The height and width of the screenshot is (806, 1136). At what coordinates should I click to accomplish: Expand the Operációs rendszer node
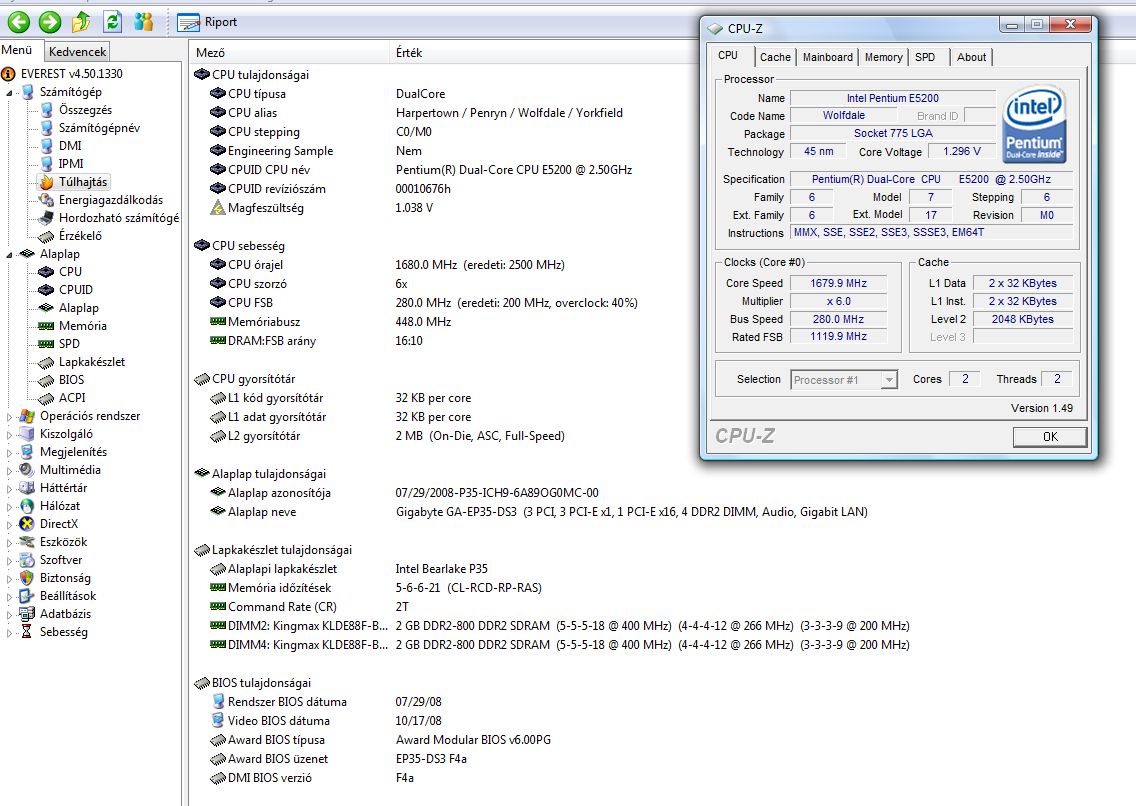(x=9, y=417)
